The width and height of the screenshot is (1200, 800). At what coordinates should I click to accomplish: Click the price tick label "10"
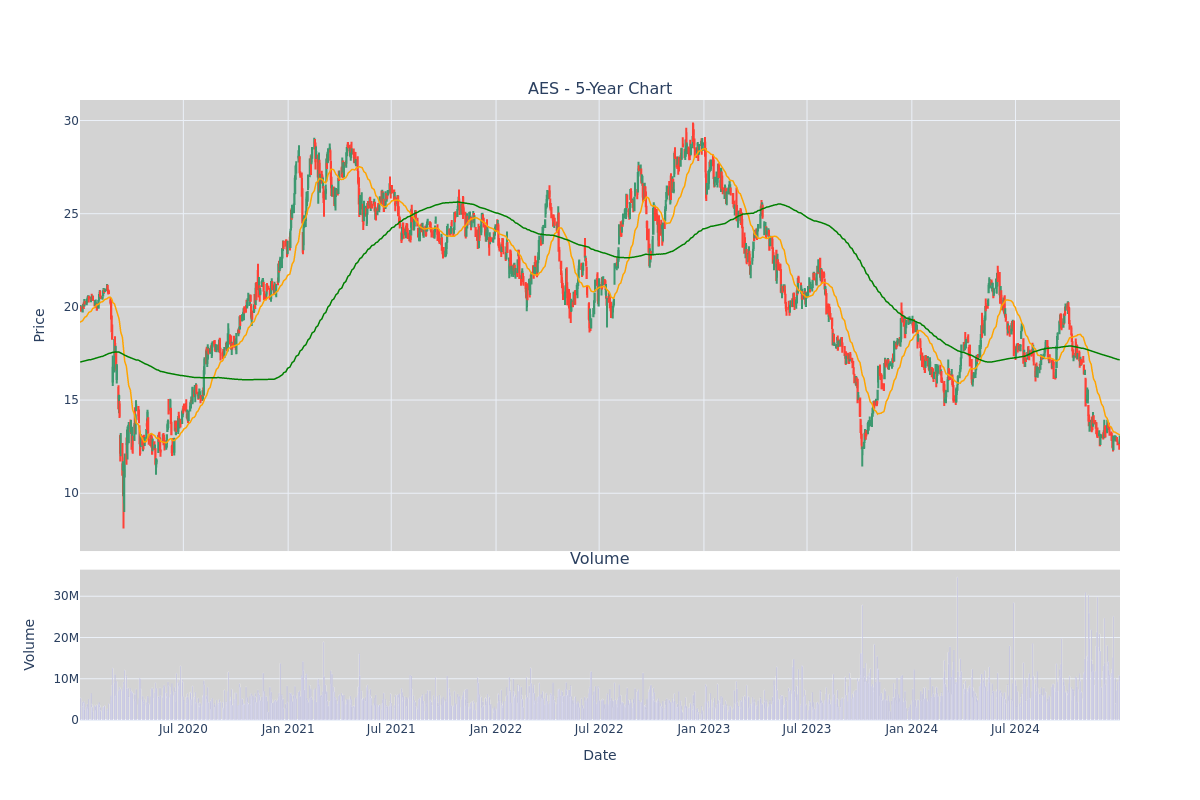pos(71,493)
